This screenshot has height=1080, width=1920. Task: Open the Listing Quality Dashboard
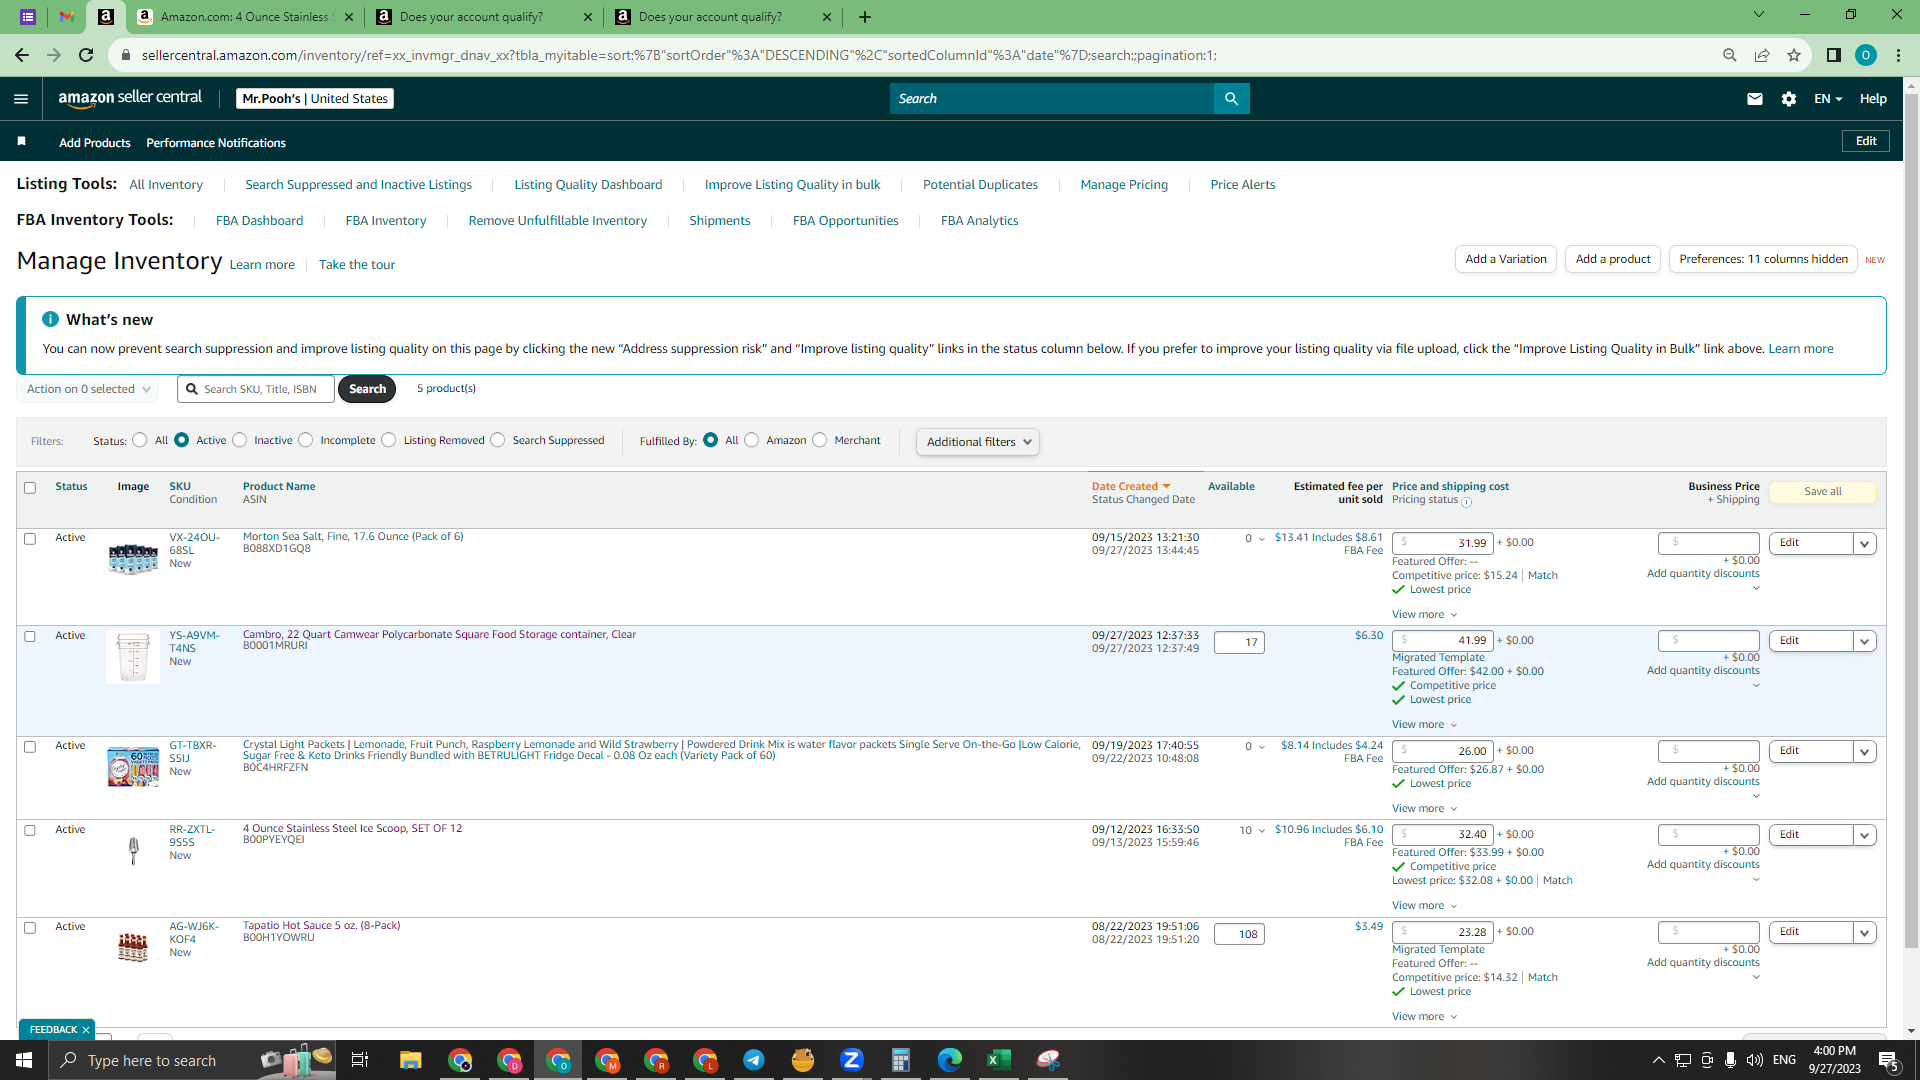(588, 185)
